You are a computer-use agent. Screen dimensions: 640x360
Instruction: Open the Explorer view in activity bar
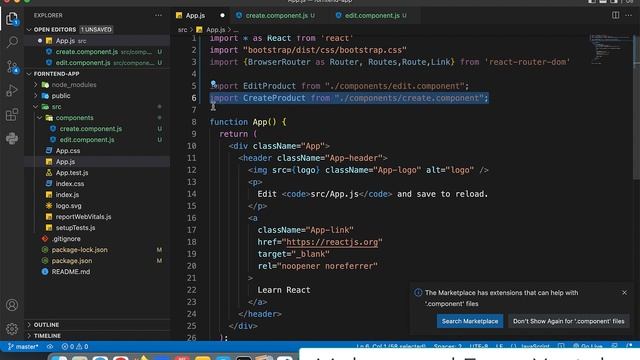pos(12,18)
